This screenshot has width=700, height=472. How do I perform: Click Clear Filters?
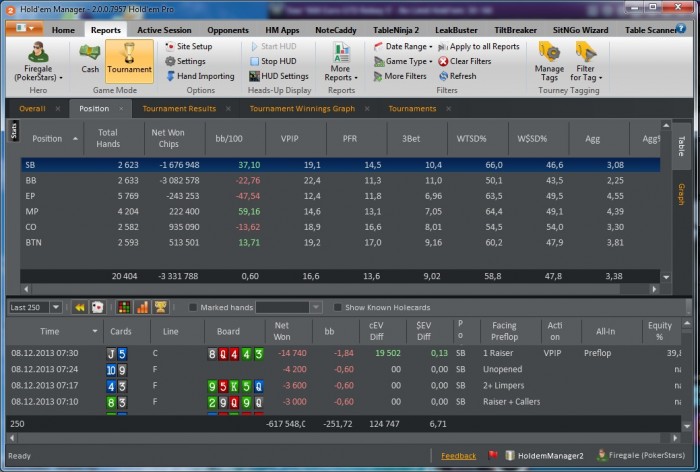[465, 61]
